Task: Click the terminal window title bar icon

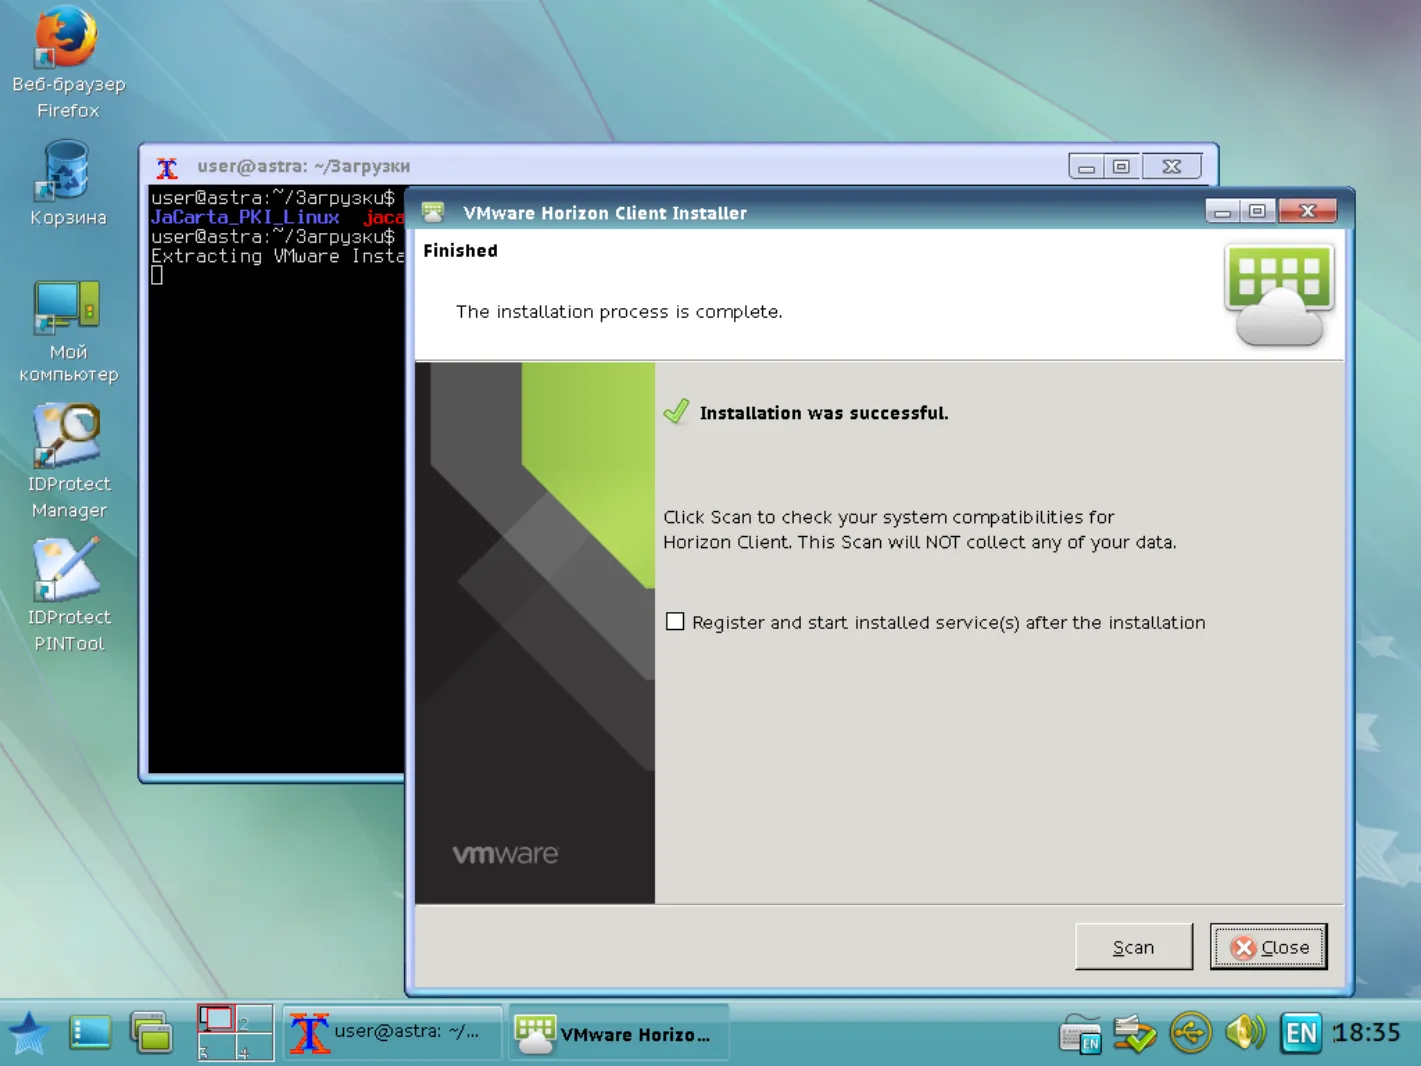Action: (x=167, y=167)
